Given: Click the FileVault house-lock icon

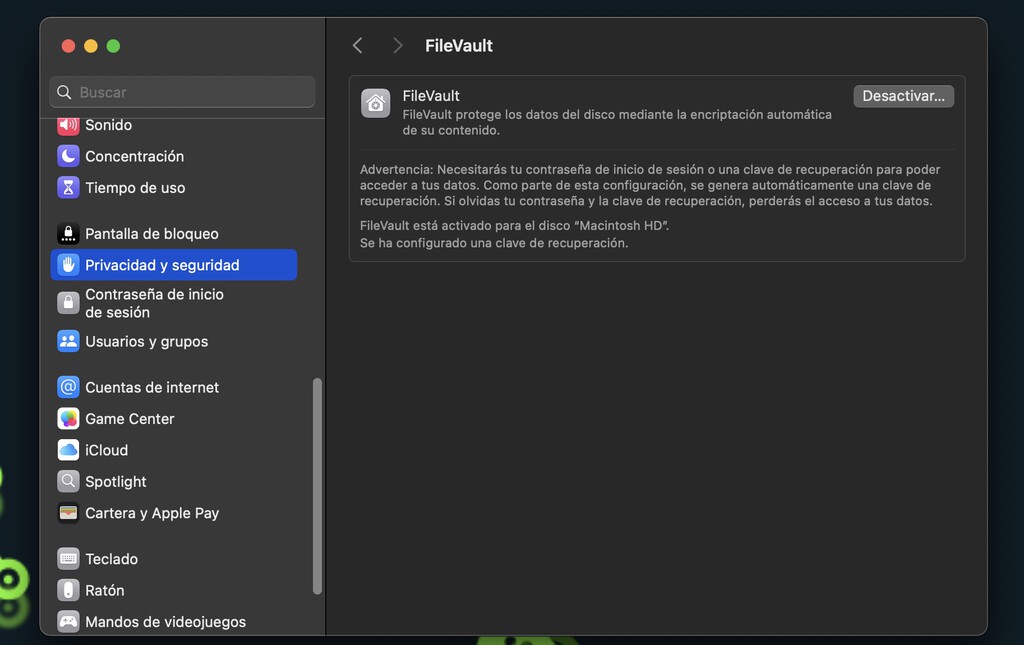Looking at the screenshot, I should pyautogui.click(x=376, y=103).
